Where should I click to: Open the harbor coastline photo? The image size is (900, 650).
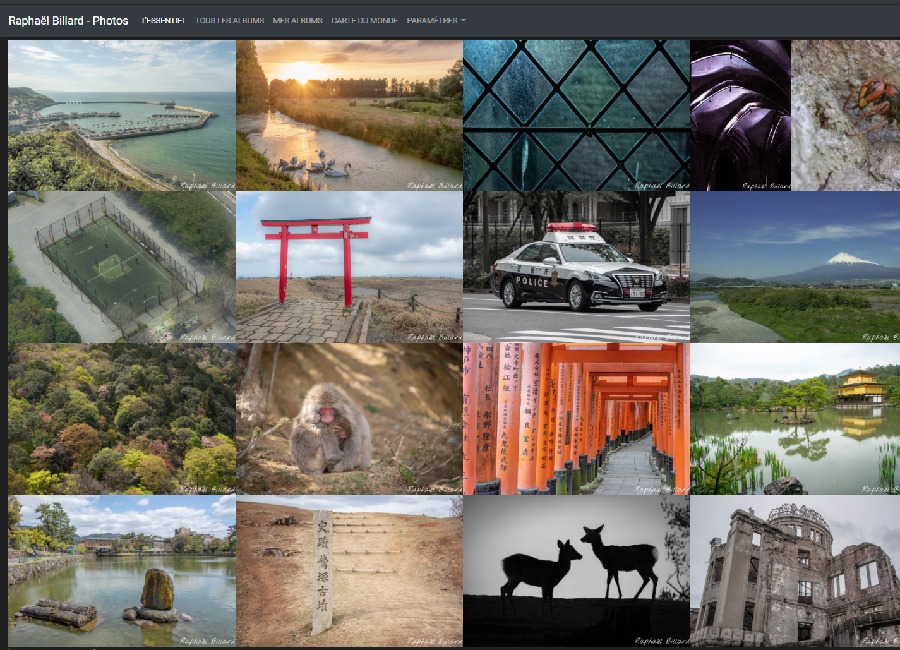(122, 115)
